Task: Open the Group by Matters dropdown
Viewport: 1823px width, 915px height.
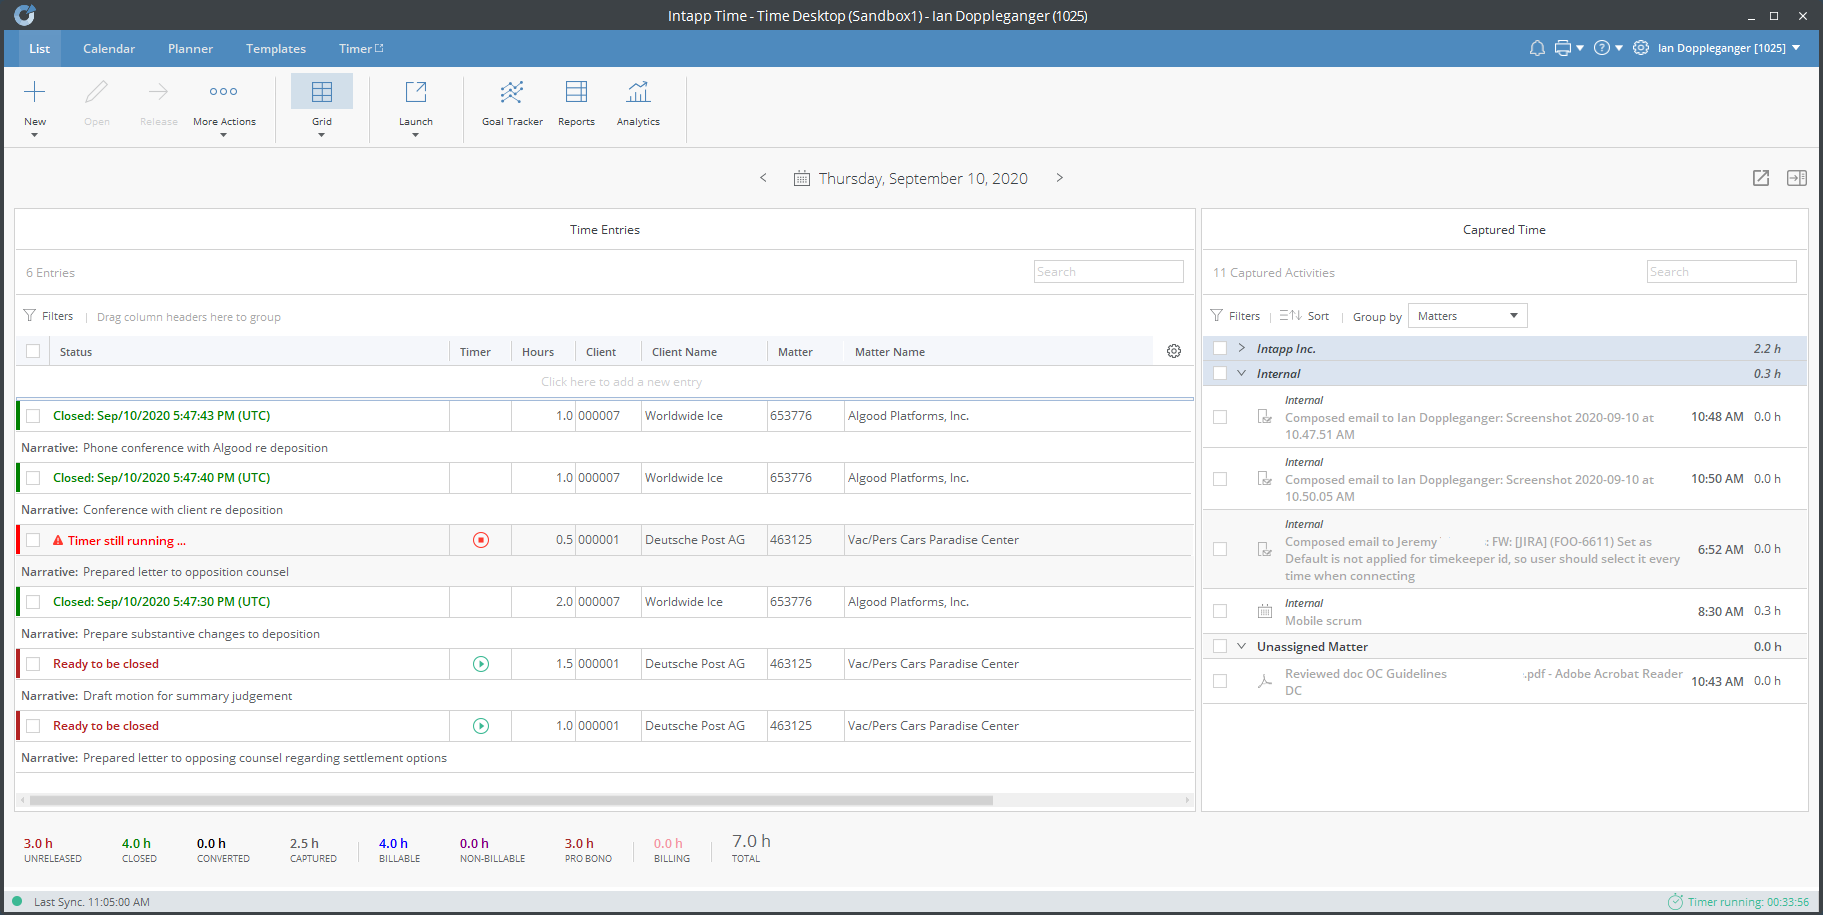Action: (x=1467, y=315)
